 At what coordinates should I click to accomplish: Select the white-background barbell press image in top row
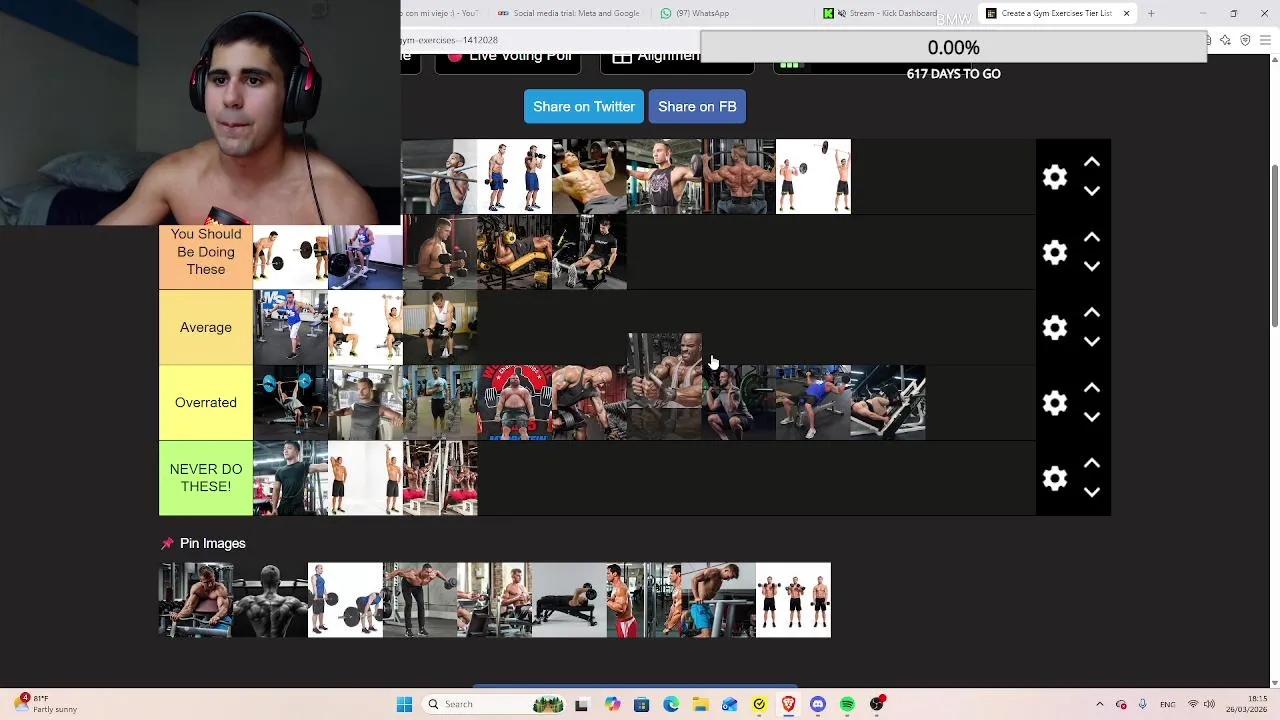coord(813,177)
